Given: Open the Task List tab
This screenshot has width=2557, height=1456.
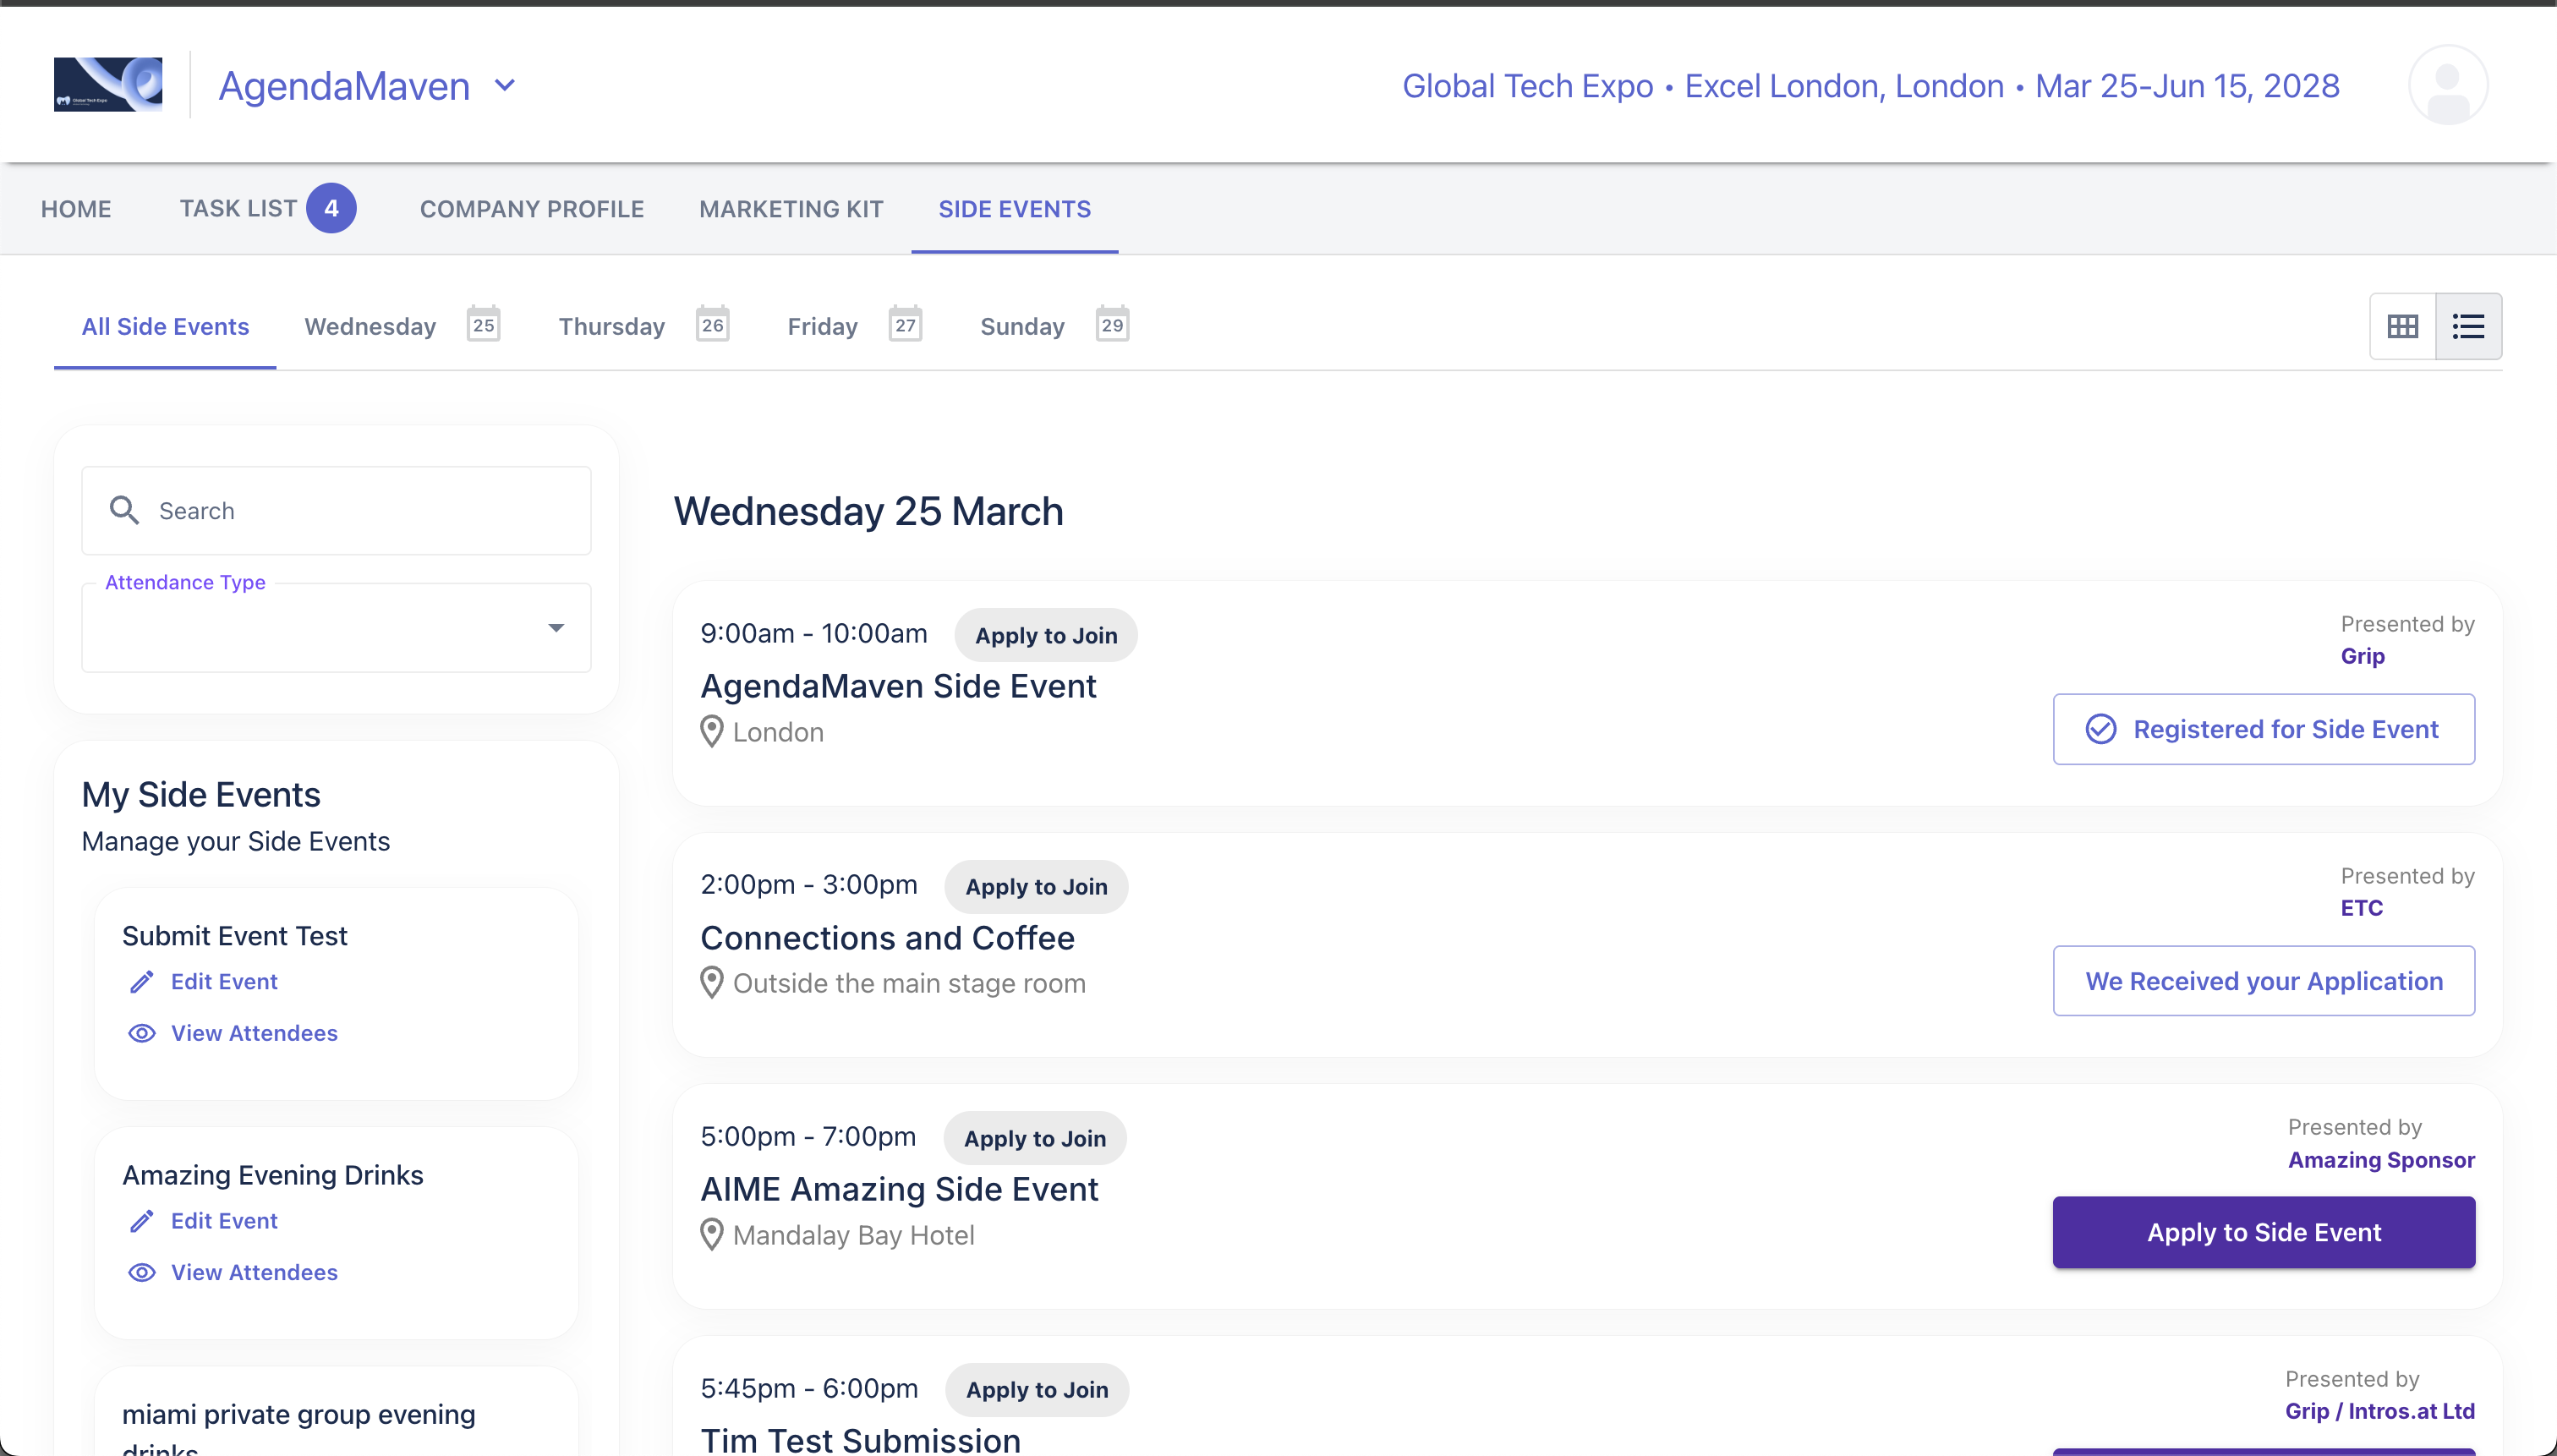Looking at the screenshot, I should 238,208.
